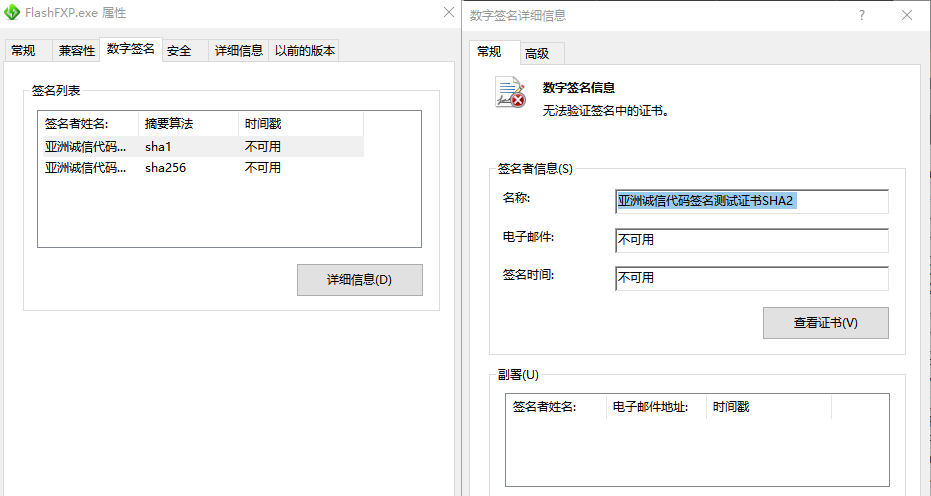Click the 数字签名信息 heading

click(578, 88)
